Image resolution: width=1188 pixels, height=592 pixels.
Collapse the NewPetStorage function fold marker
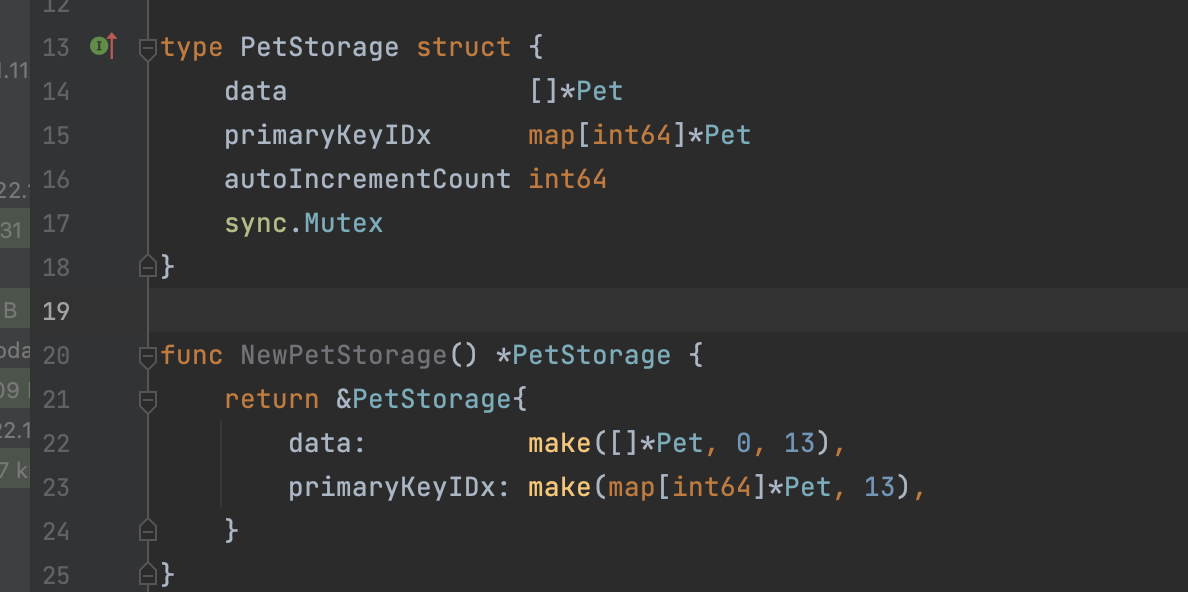point(148,355)
